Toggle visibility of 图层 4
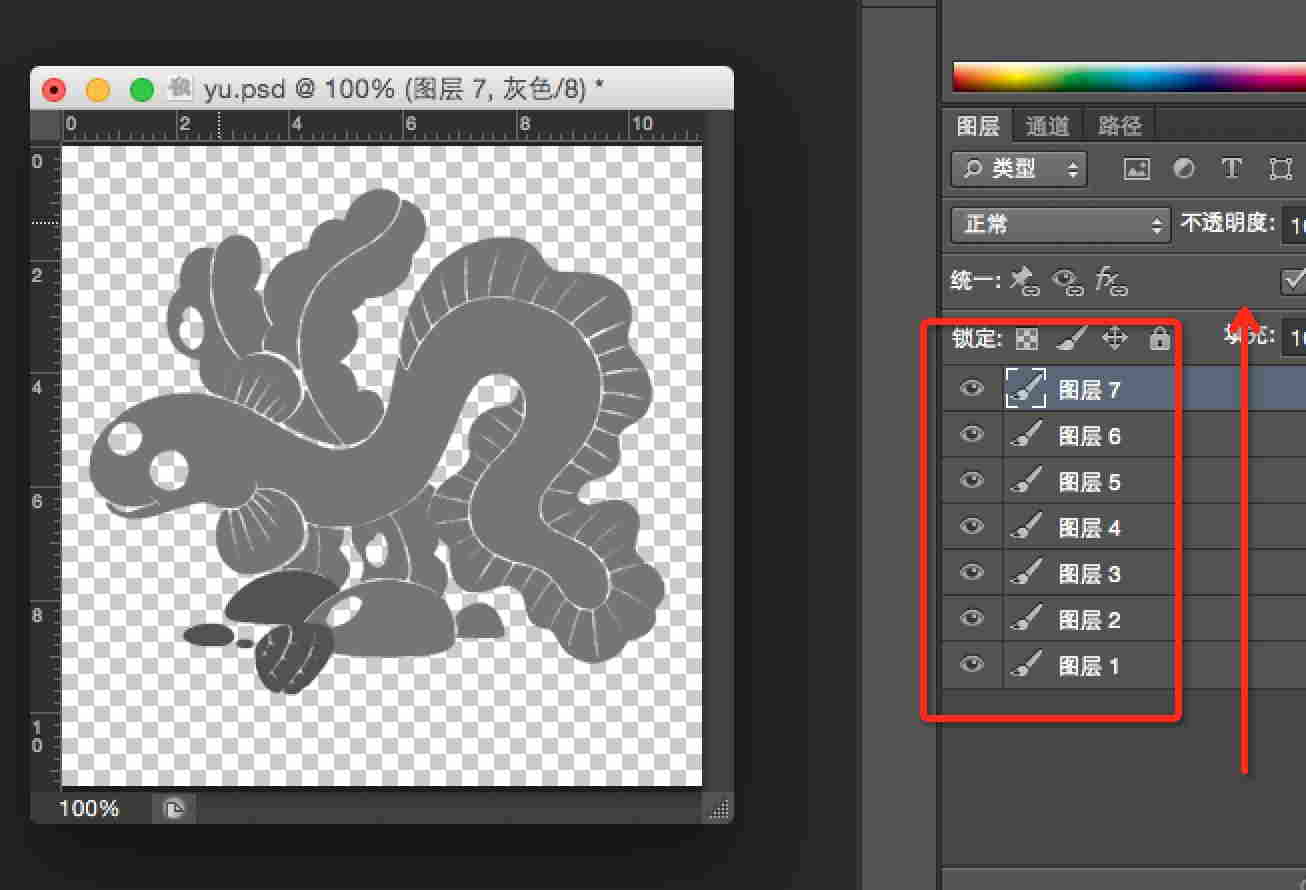Image resolution: width=1306 pixels, height=890 pixels. click(972, 527)
